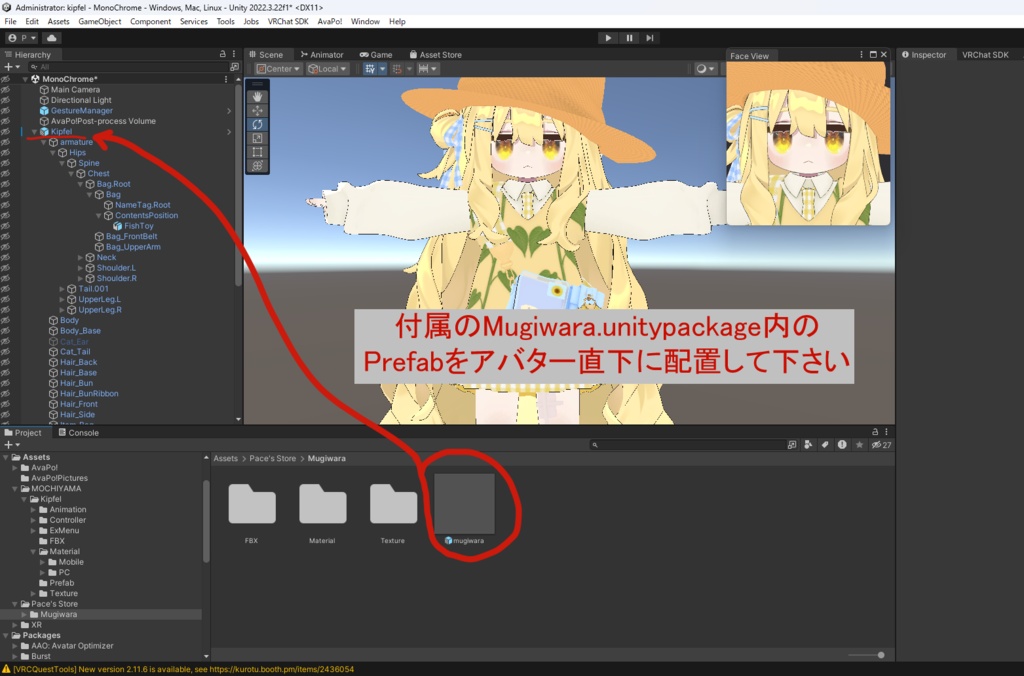Click the error filter icon in Project toolbar
Image resolution: width=1024 pixels, height=676 pixels.
point(842,445)
